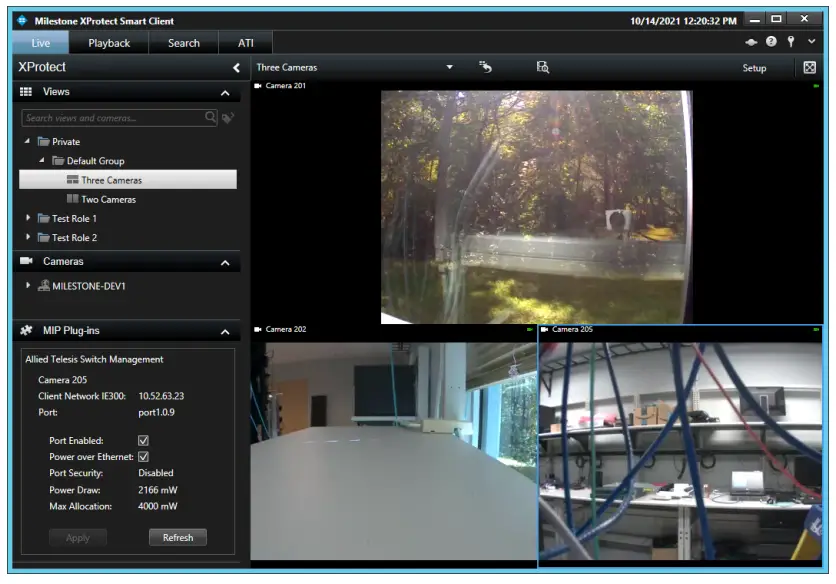
Task: Collapse the Cameras section
Action: pyautogui.click(x=225, y=263)
